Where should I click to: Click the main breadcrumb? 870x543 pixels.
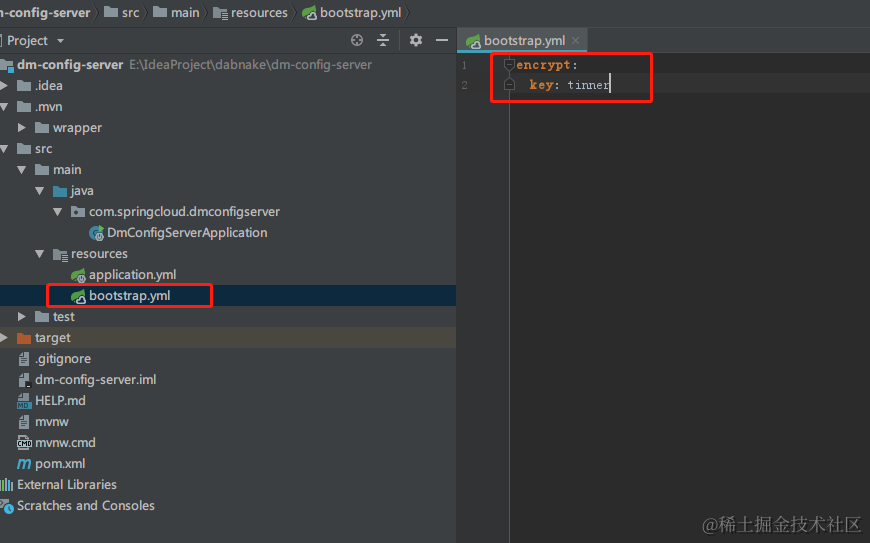tap(176, 13)
